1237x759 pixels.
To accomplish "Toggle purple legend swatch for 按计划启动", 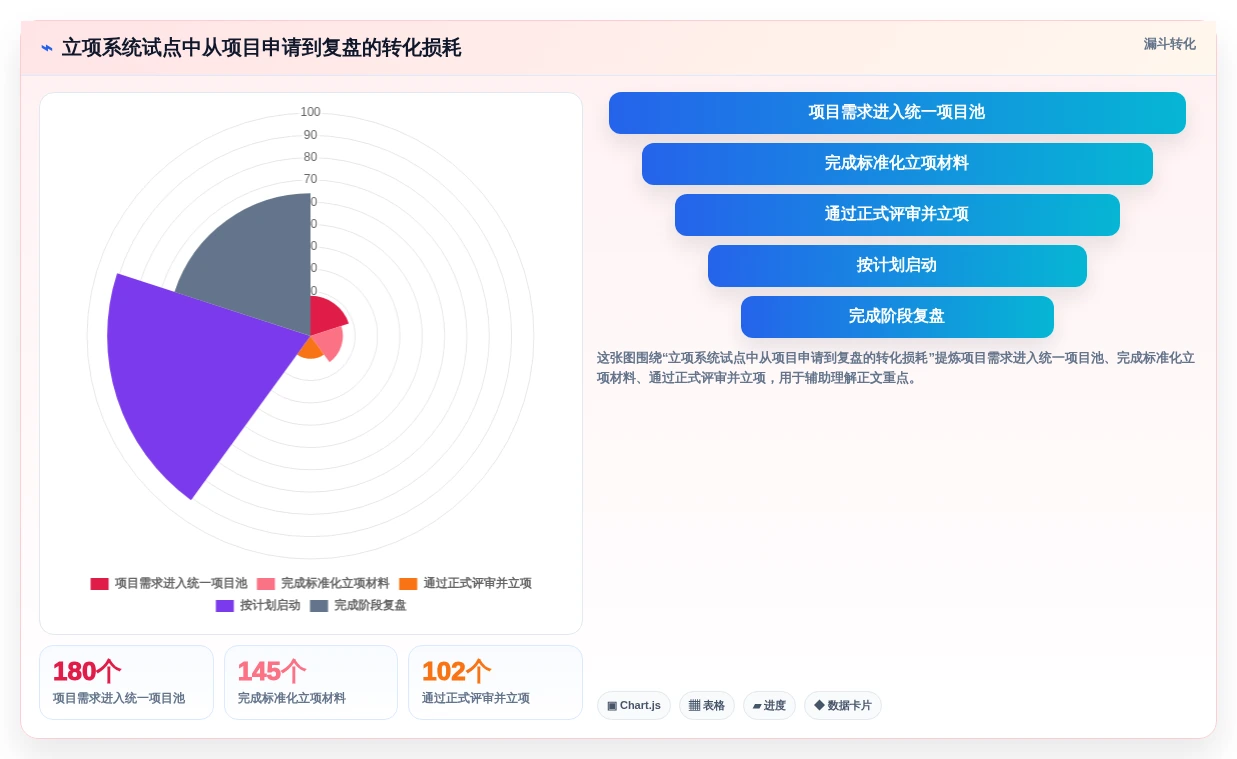I will 225,606.
